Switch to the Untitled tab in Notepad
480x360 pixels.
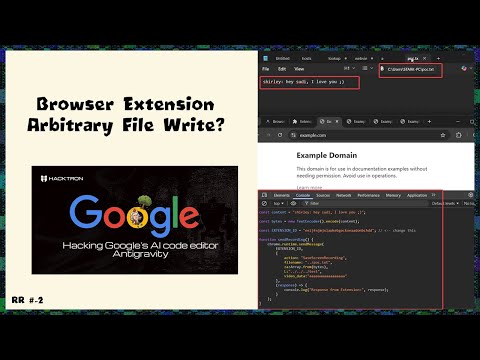pos(282,58)
